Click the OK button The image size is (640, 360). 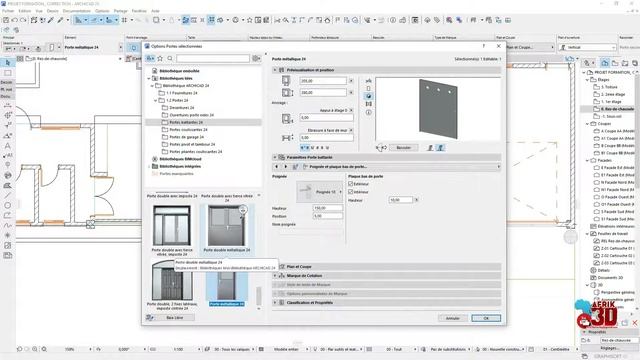(x=486, y=318)
